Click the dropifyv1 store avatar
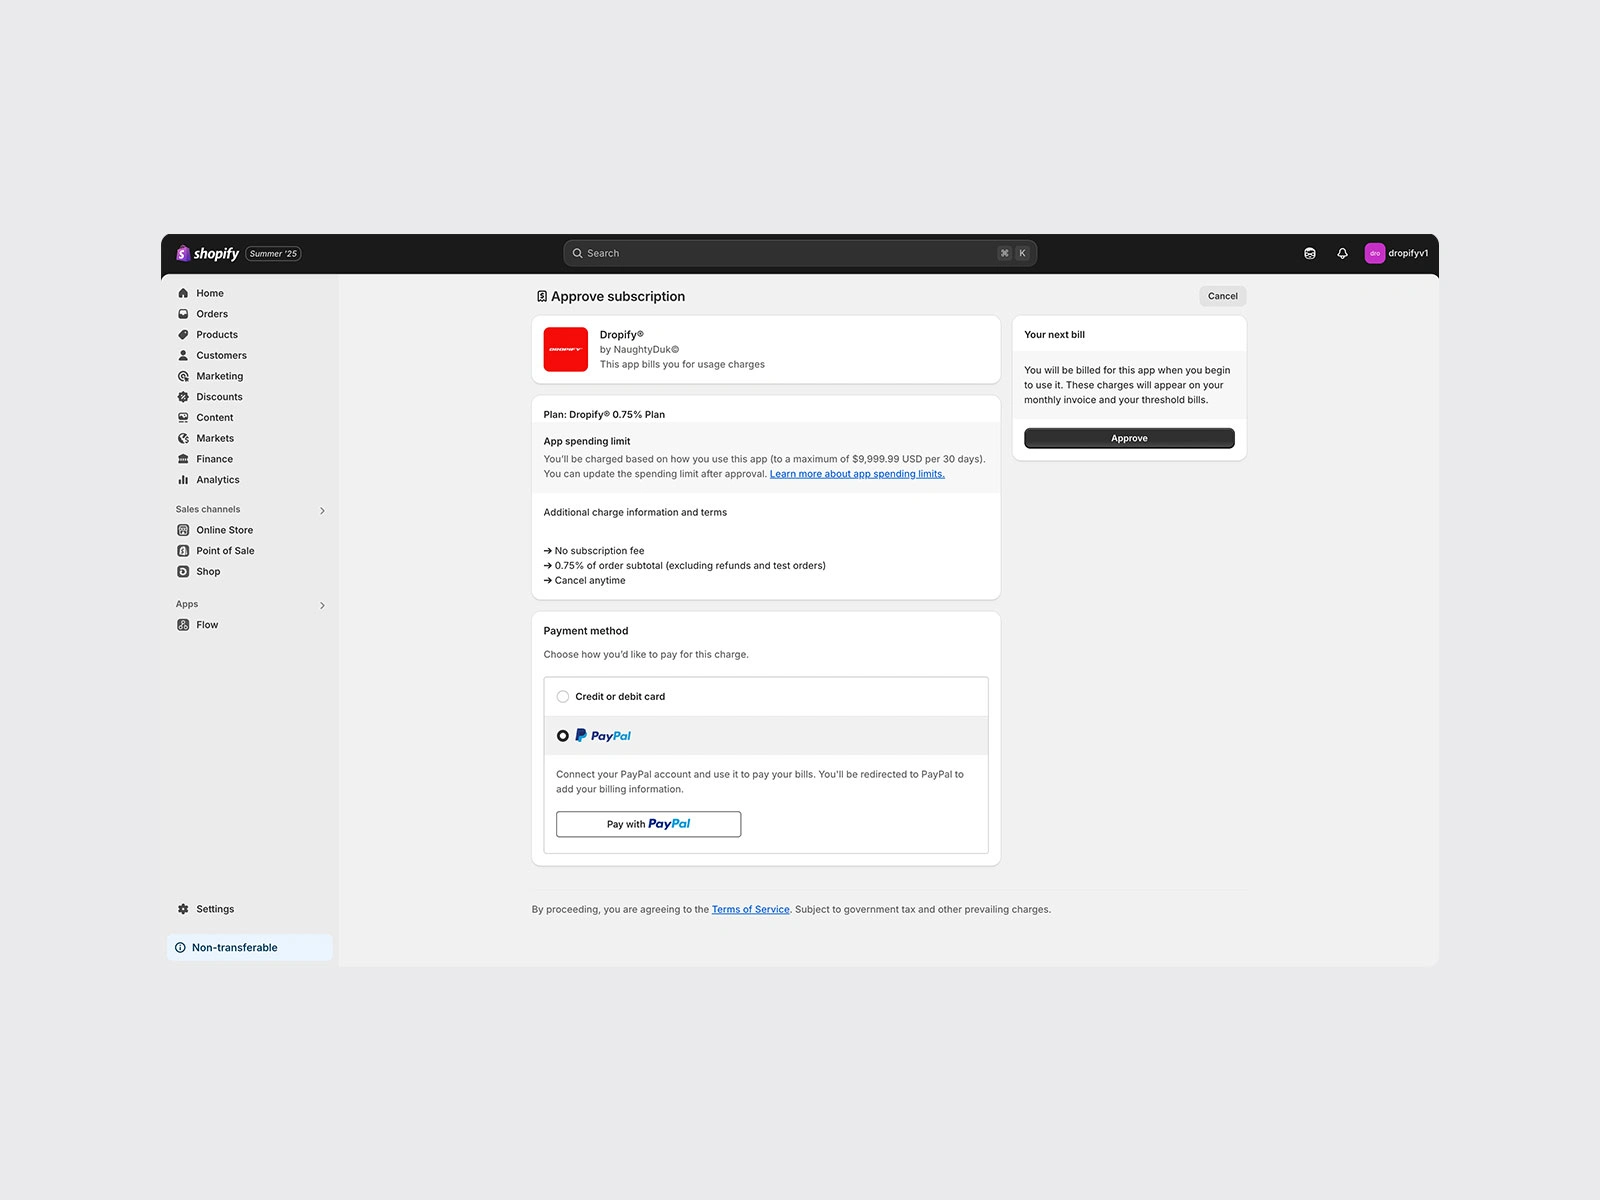The image size is (1600, 1200). 1375,253
